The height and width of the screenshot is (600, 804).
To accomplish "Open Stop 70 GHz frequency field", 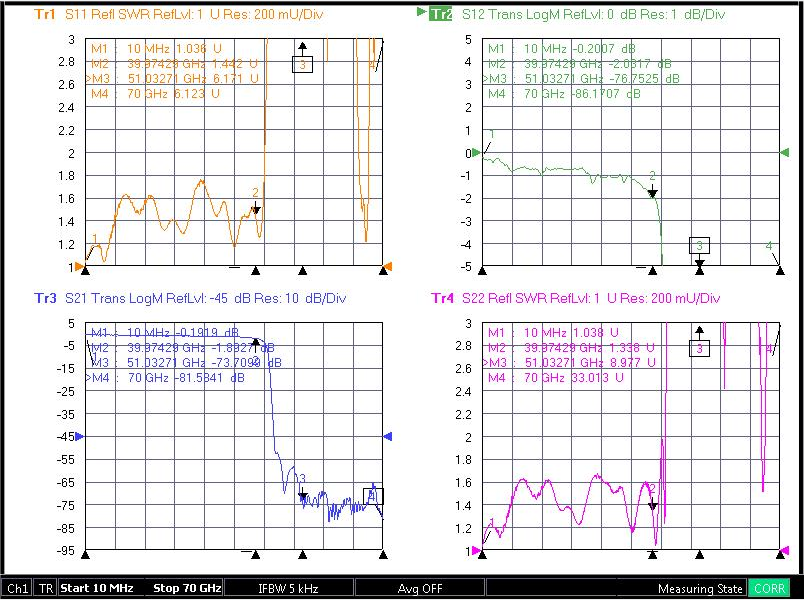I will (187, 588).
